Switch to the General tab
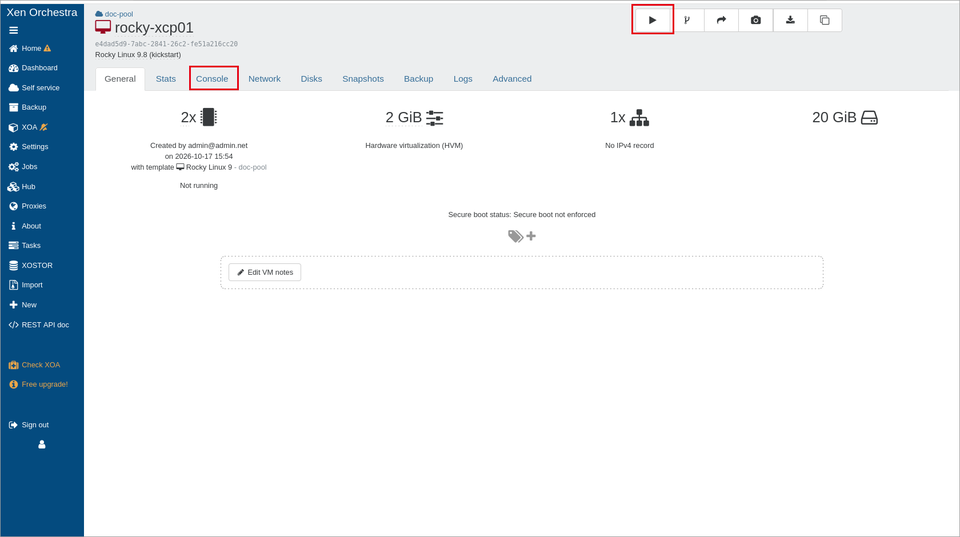Image resolution: width=960 pixels, height=537 pixels. 120,79
